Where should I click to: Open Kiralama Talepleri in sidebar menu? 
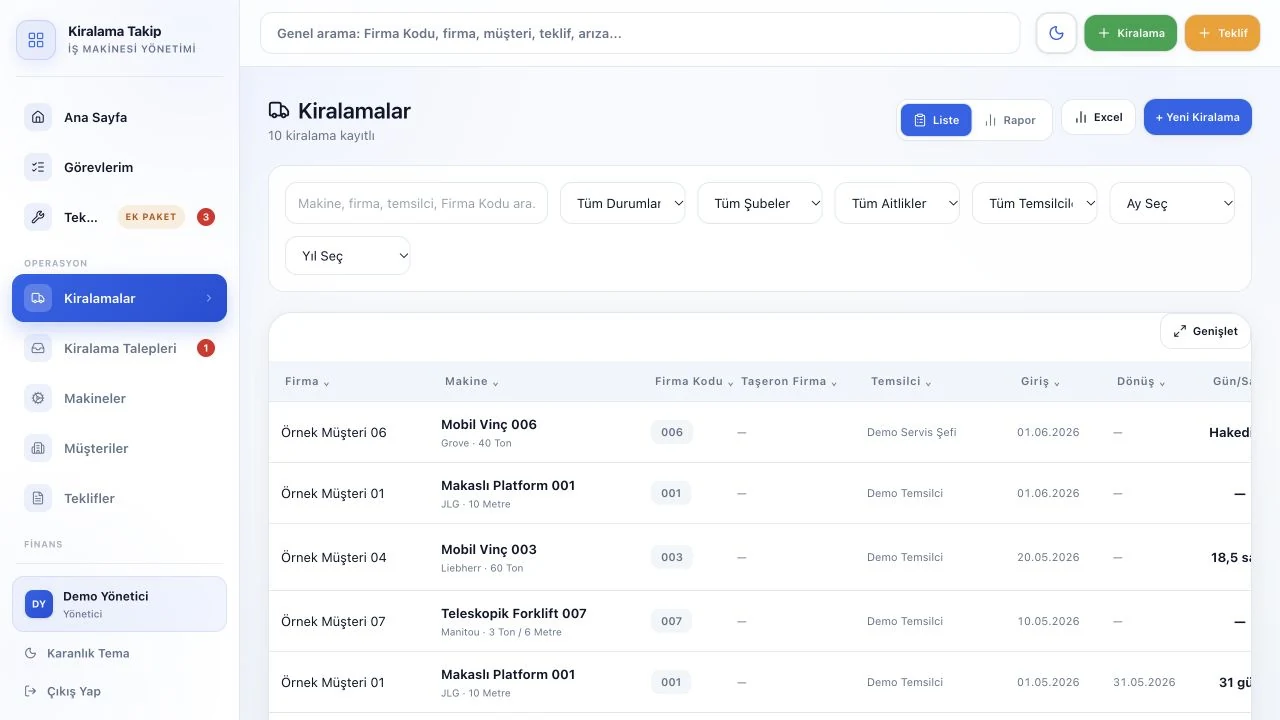[x=120, y=348]
